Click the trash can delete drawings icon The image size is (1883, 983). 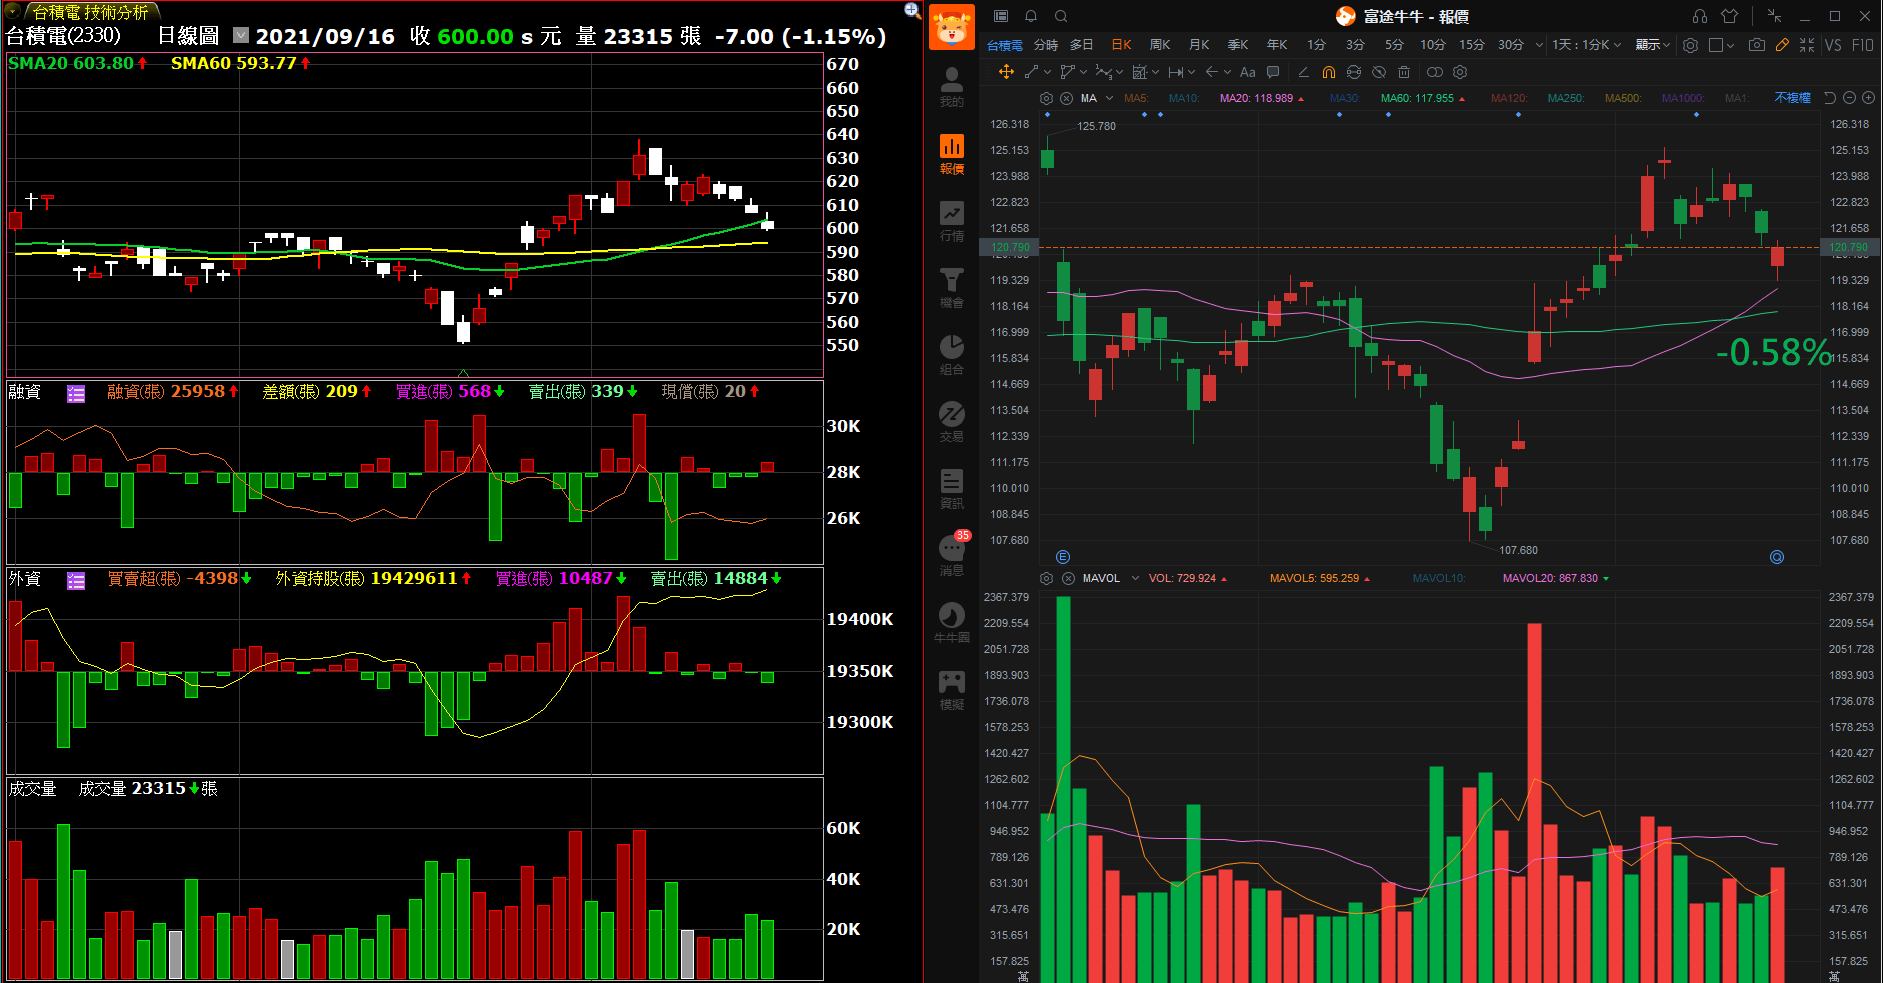tap(1404, 72)
